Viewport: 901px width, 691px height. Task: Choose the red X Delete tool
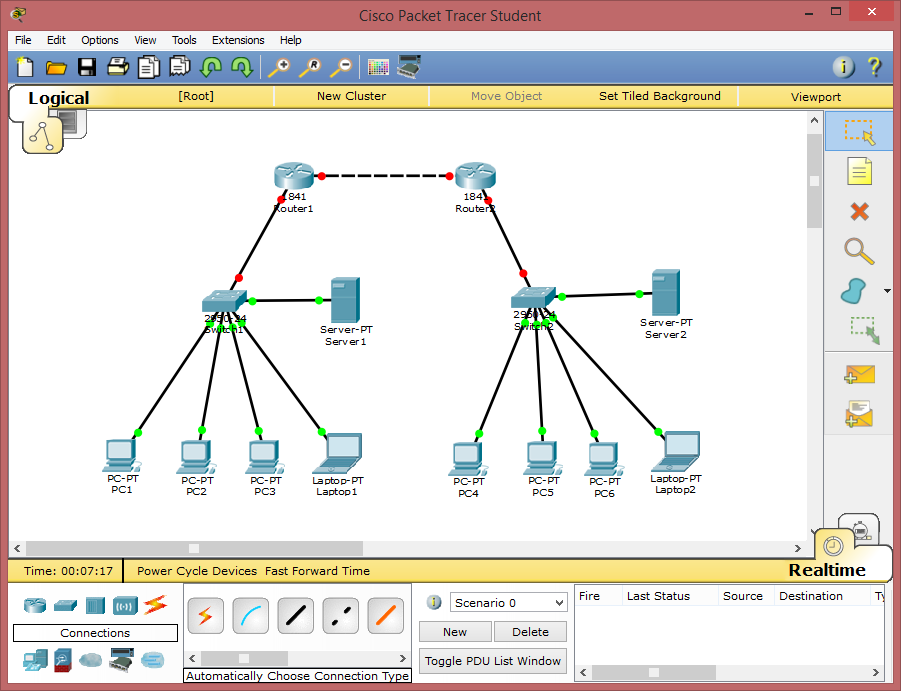click(x=860, y=211)
